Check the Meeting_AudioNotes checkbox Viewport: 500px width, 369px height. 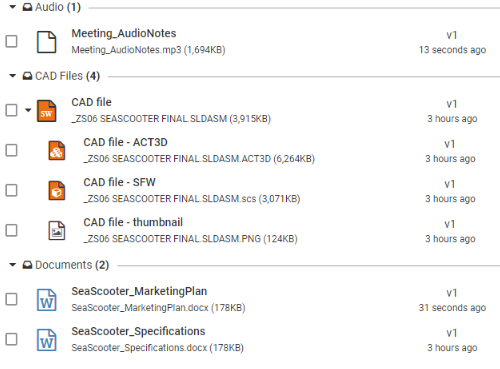coord(11,42)
